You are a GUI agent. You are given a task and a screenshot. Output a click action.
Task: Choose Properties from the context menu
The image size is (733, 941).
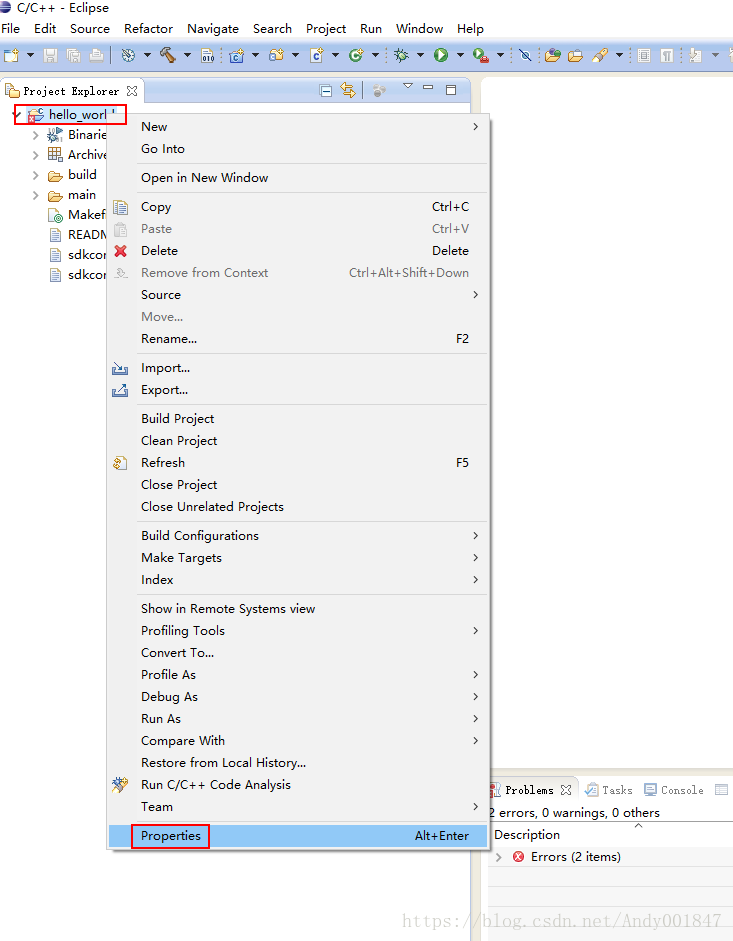coord(298,835)
